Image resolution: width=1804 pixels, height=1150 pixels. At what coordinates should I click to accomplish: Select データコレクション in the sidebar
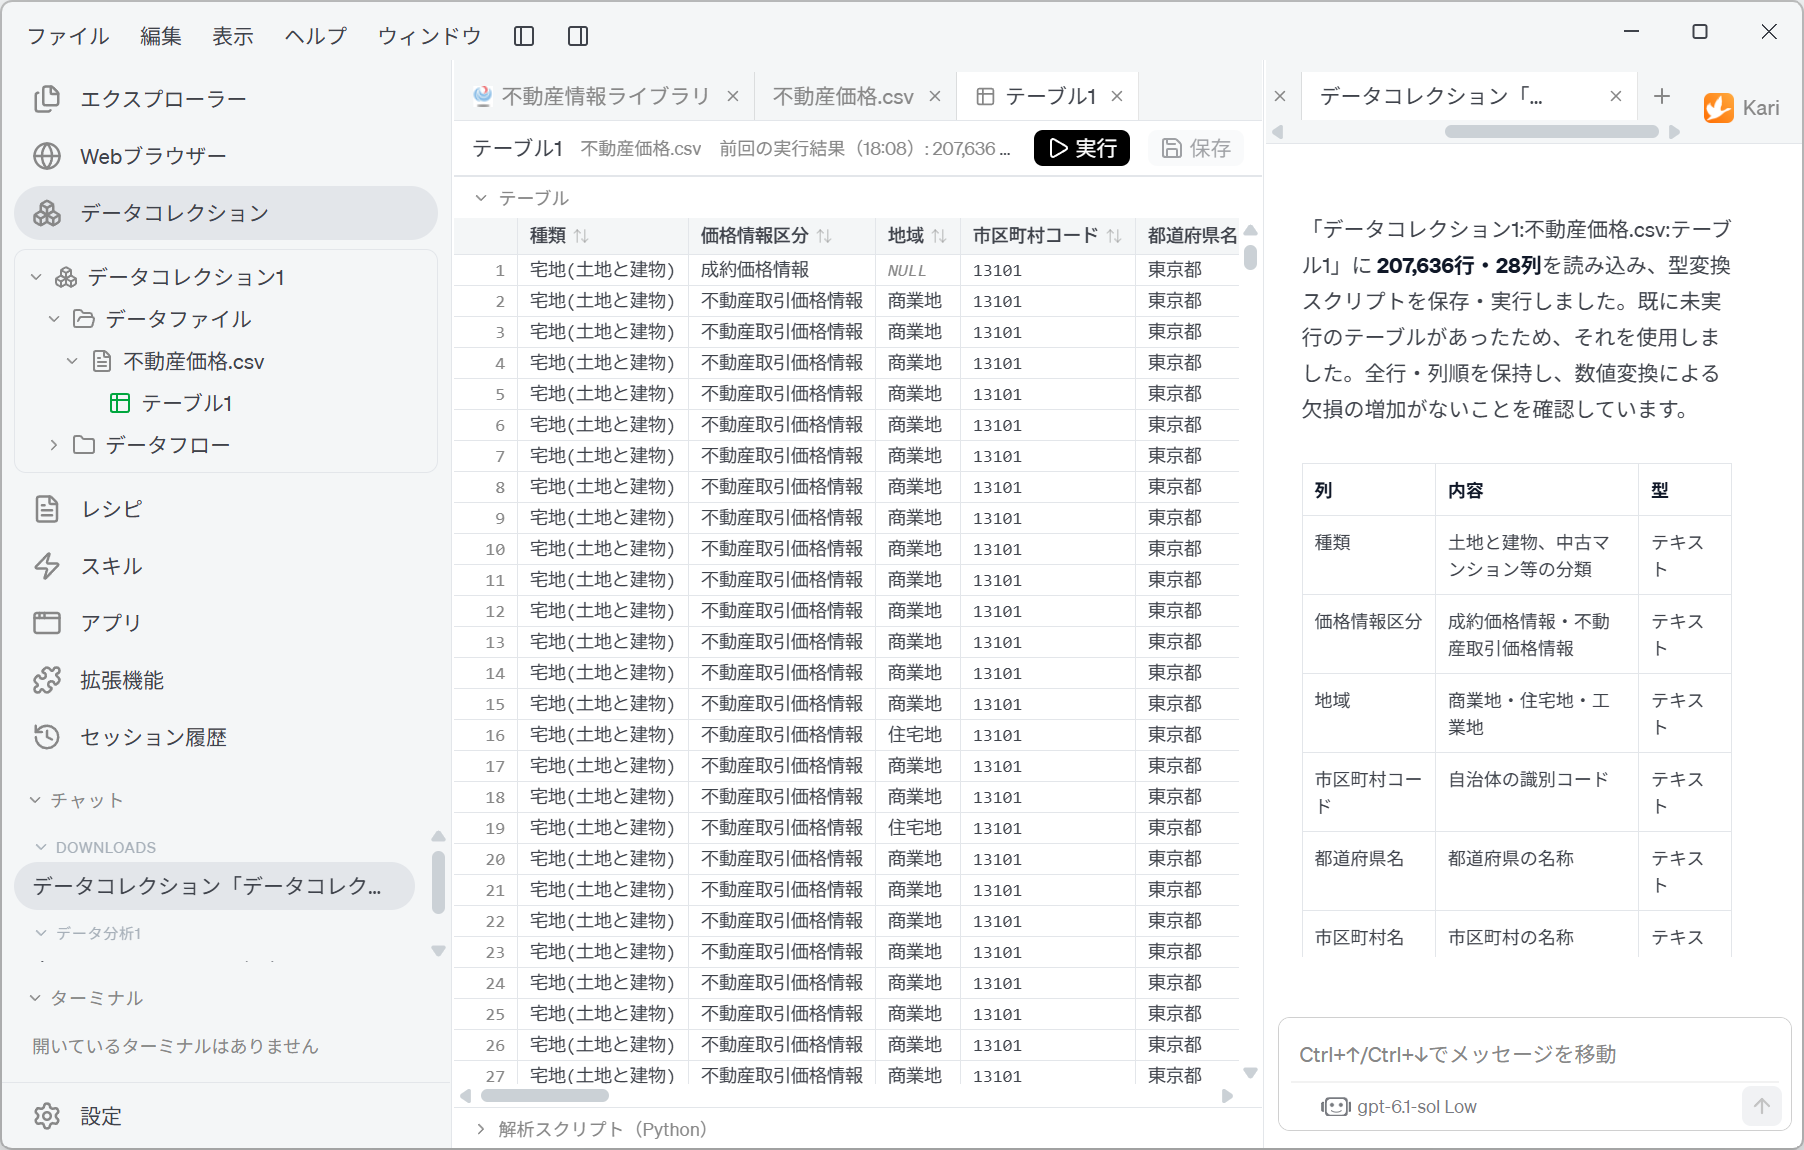(x=226, y=213)
